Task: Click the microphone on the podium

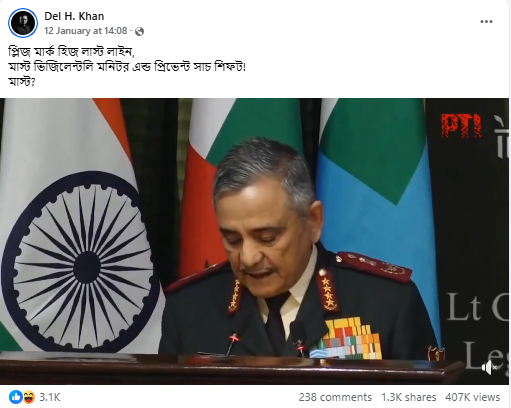Action: (232, 344)
